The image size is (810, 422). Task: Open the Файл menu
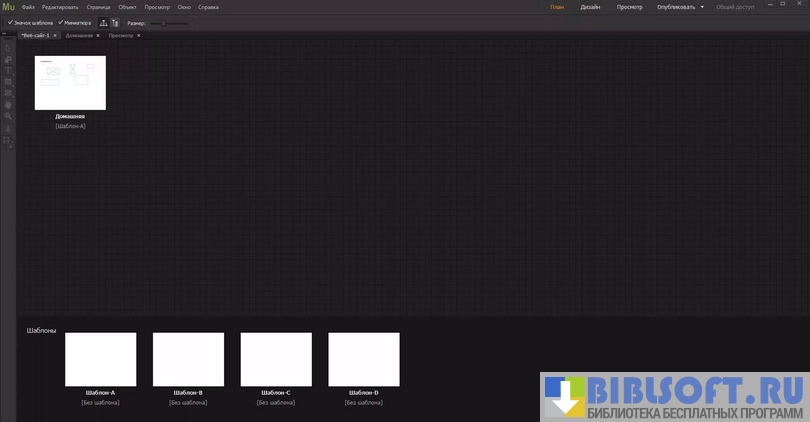(28, 7)
